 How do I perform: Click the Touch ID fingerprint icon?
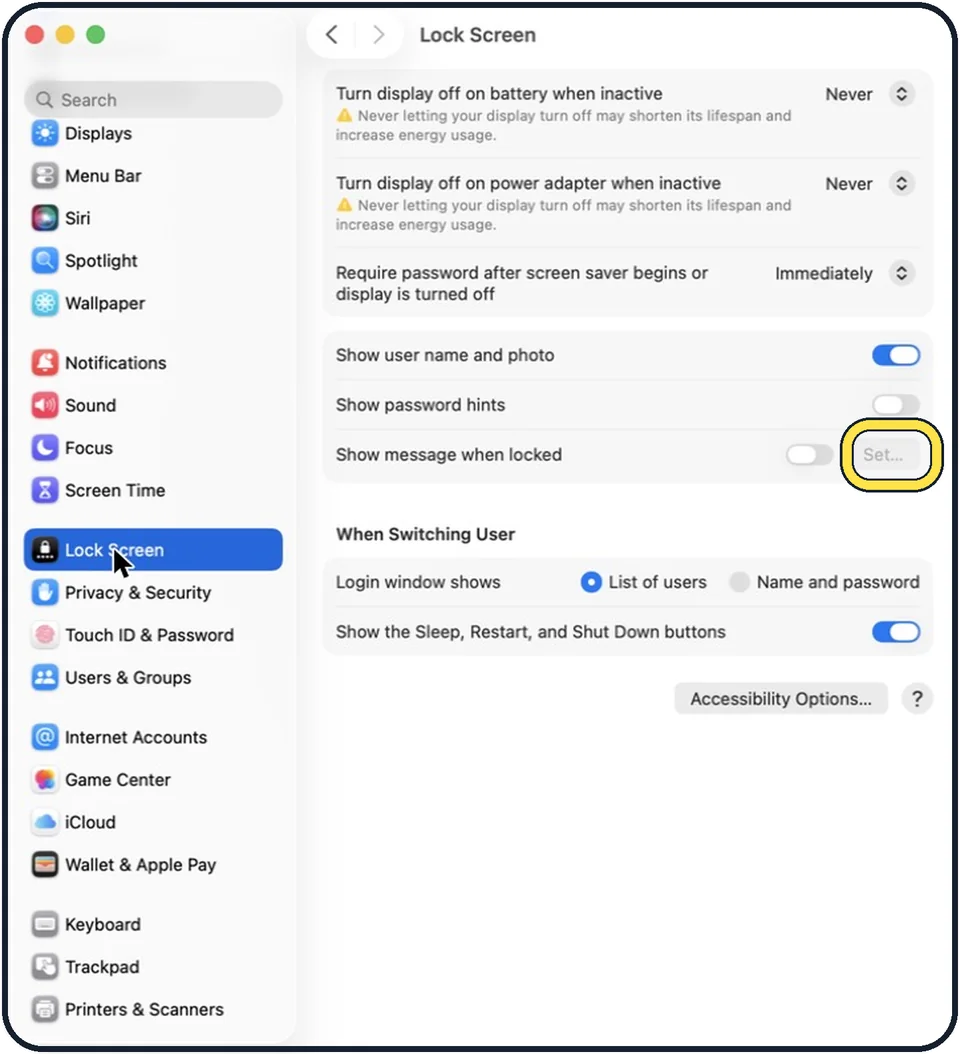tap(45, 635)
